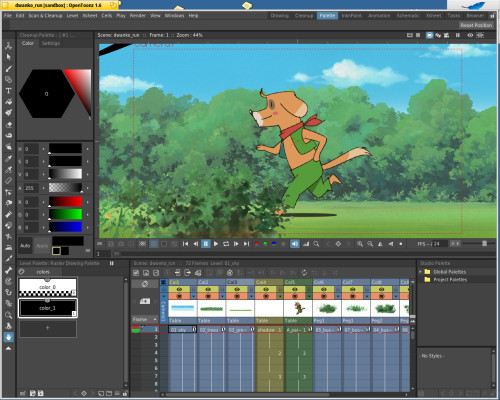The width and height of the screenshot is (500, 400).
Task: Click the right arrow of the H slider
Action: click(x=88, y=149)
